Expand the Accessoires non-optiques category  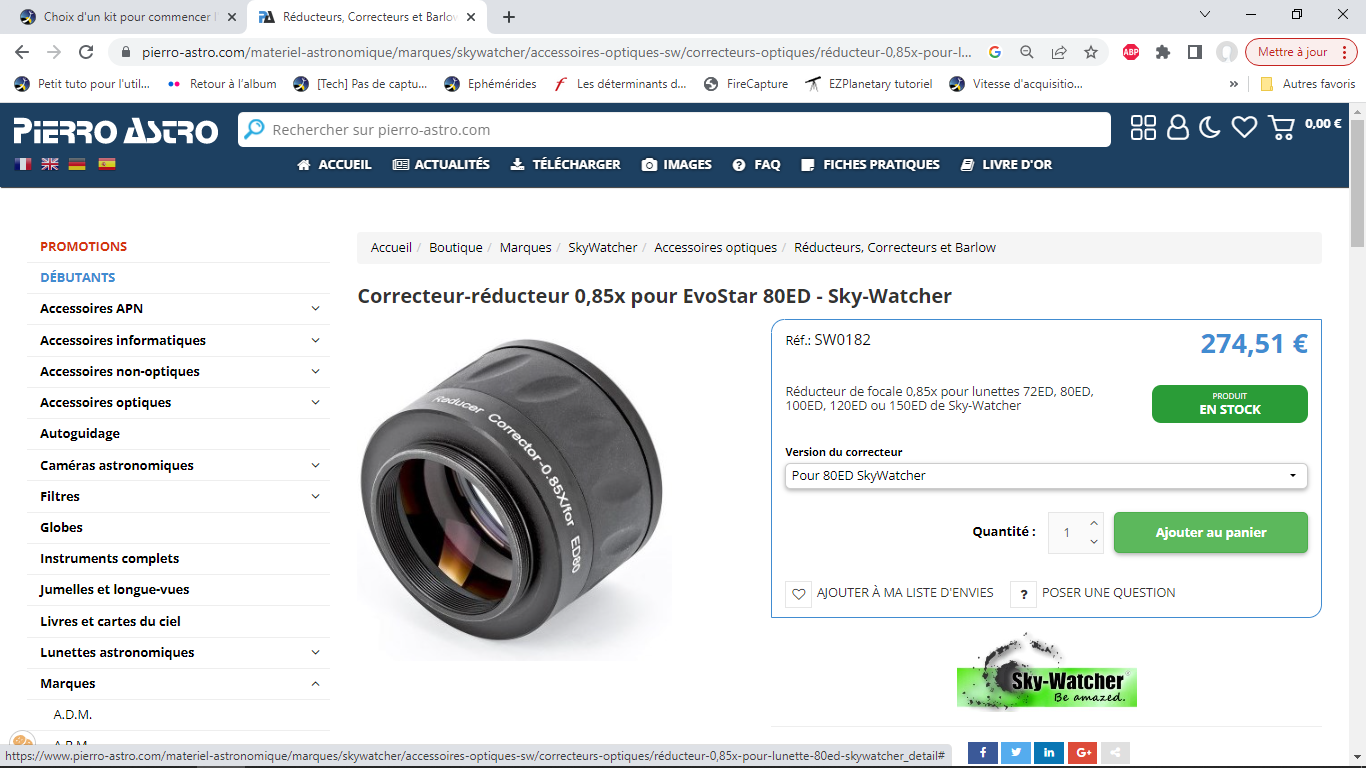click(316, 371)
